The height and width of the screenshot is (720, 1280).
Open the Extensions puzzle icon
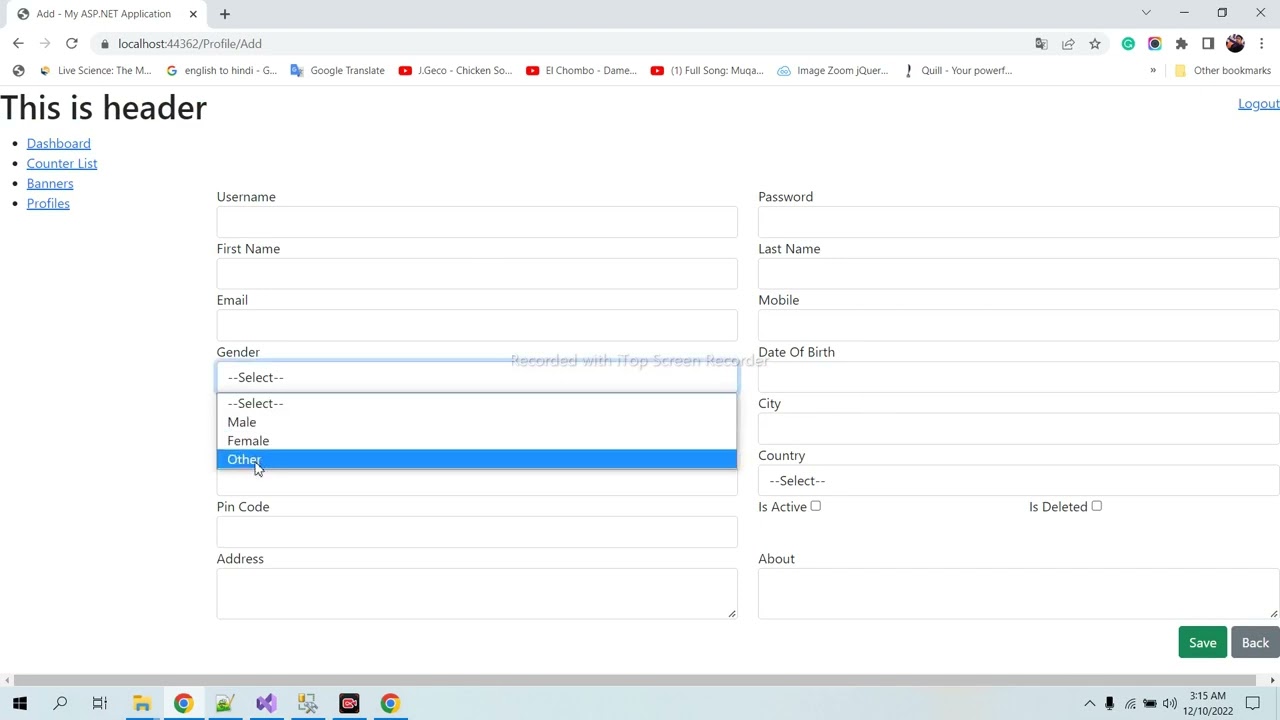[x=1181, y=44]
